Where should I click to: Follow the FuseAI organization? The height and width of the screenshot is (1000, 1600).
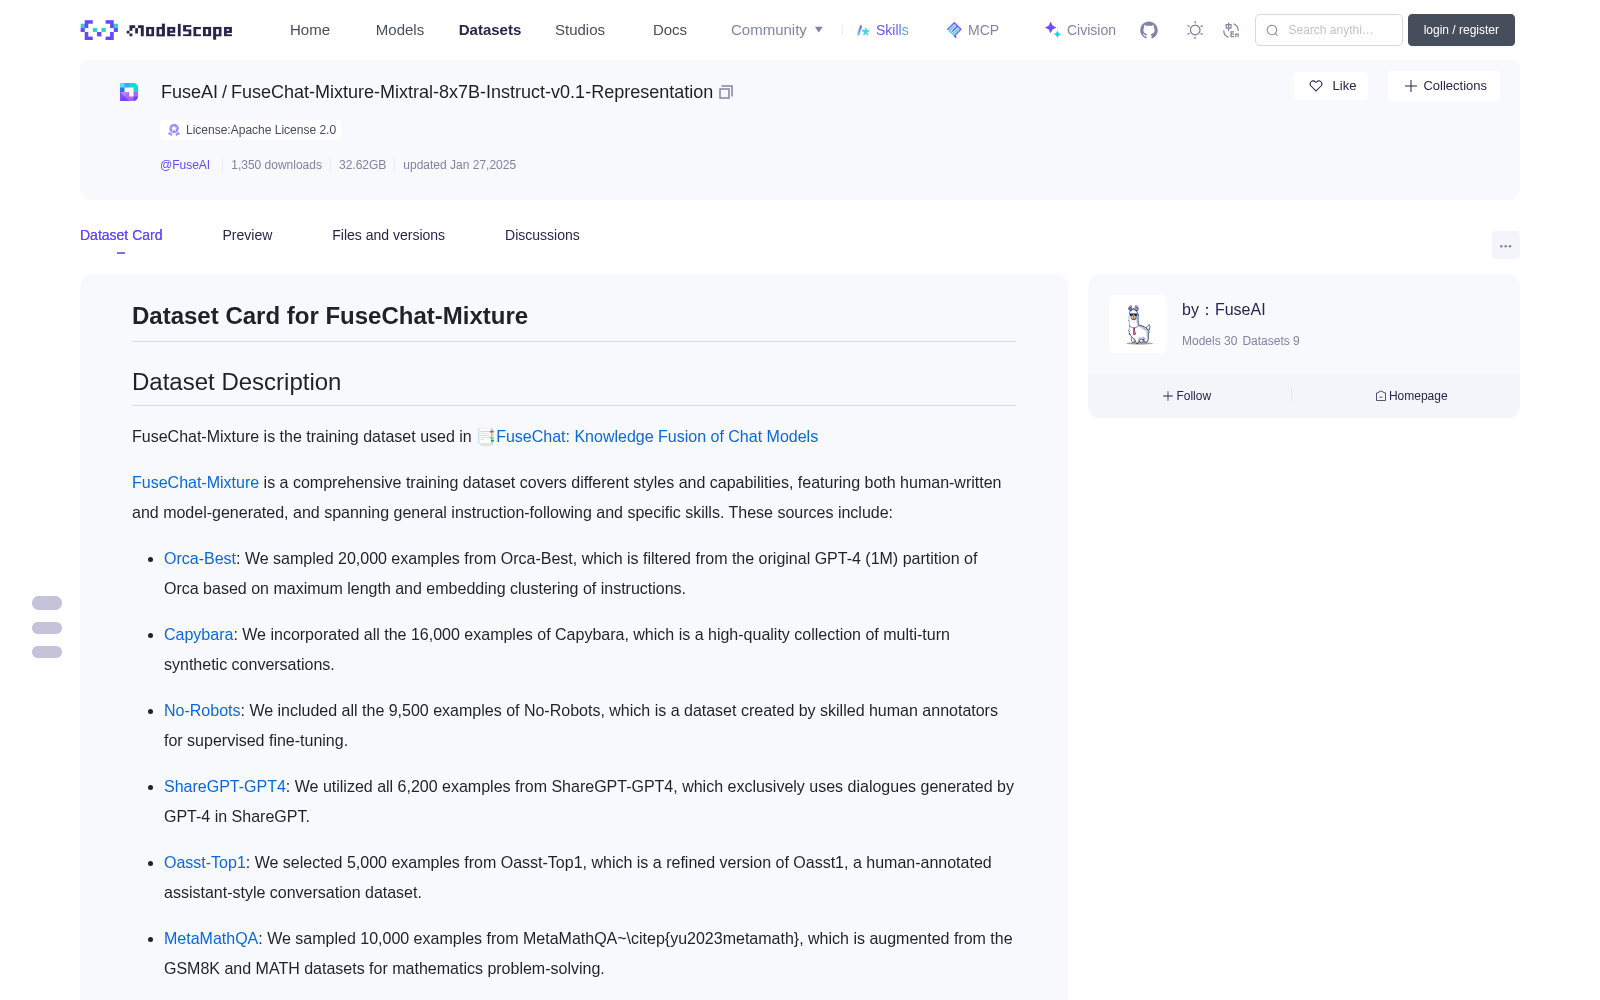pyautogui.click(x=1187, y=396)
